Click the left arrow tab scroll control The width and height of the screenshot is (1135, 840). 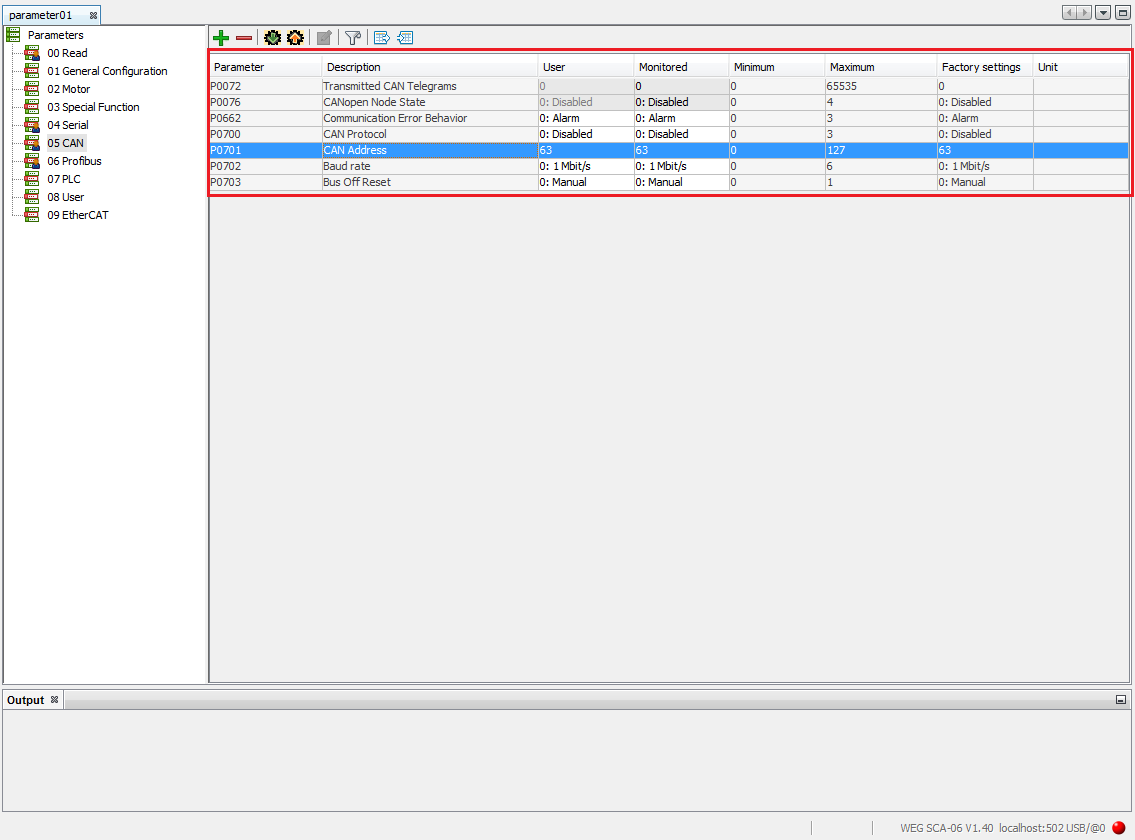1068,11
